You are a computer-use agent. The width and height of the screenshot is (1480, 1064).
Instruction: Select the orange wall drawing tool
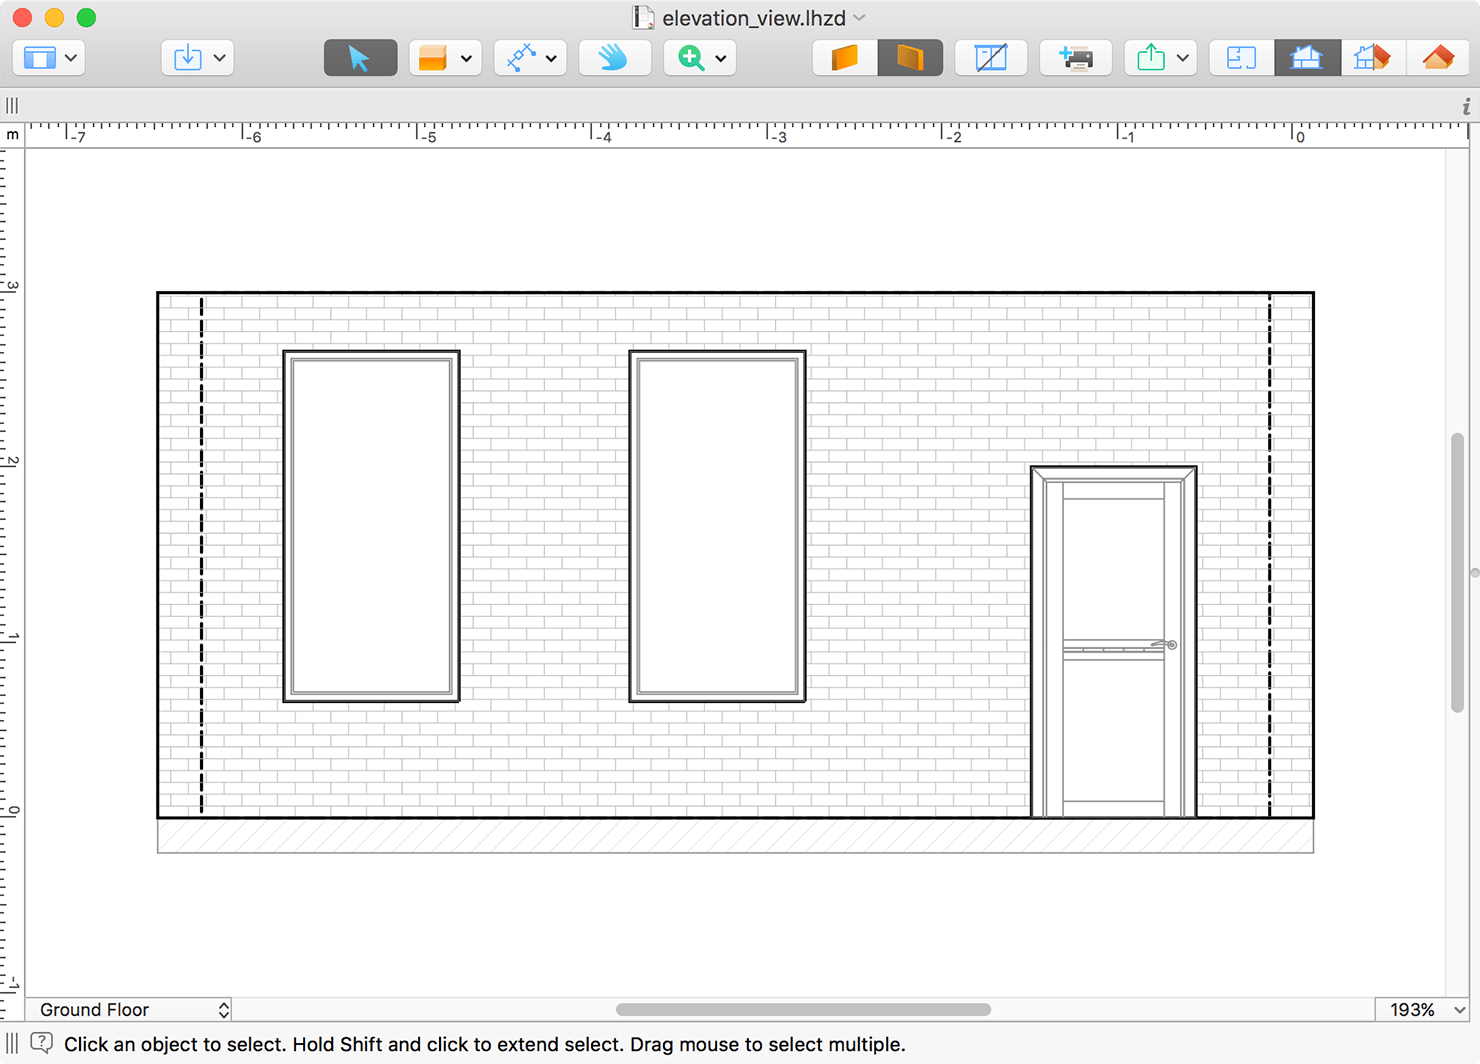click(x=433, y=58)
